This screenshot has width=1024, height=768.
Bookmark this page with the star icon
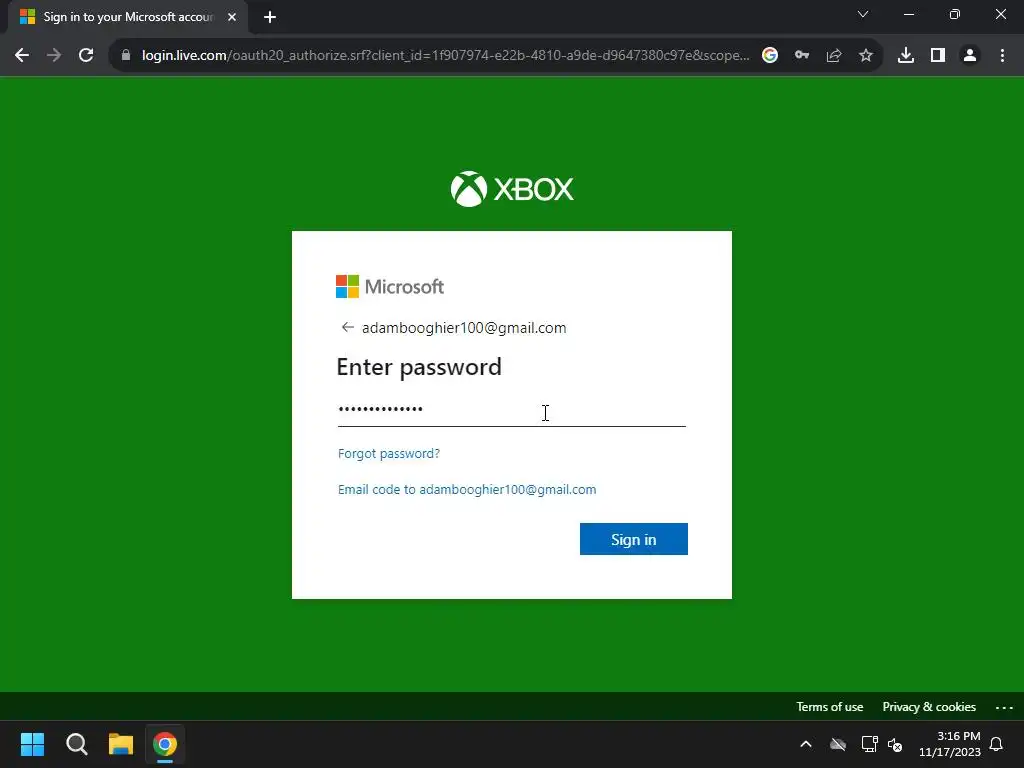866,56
